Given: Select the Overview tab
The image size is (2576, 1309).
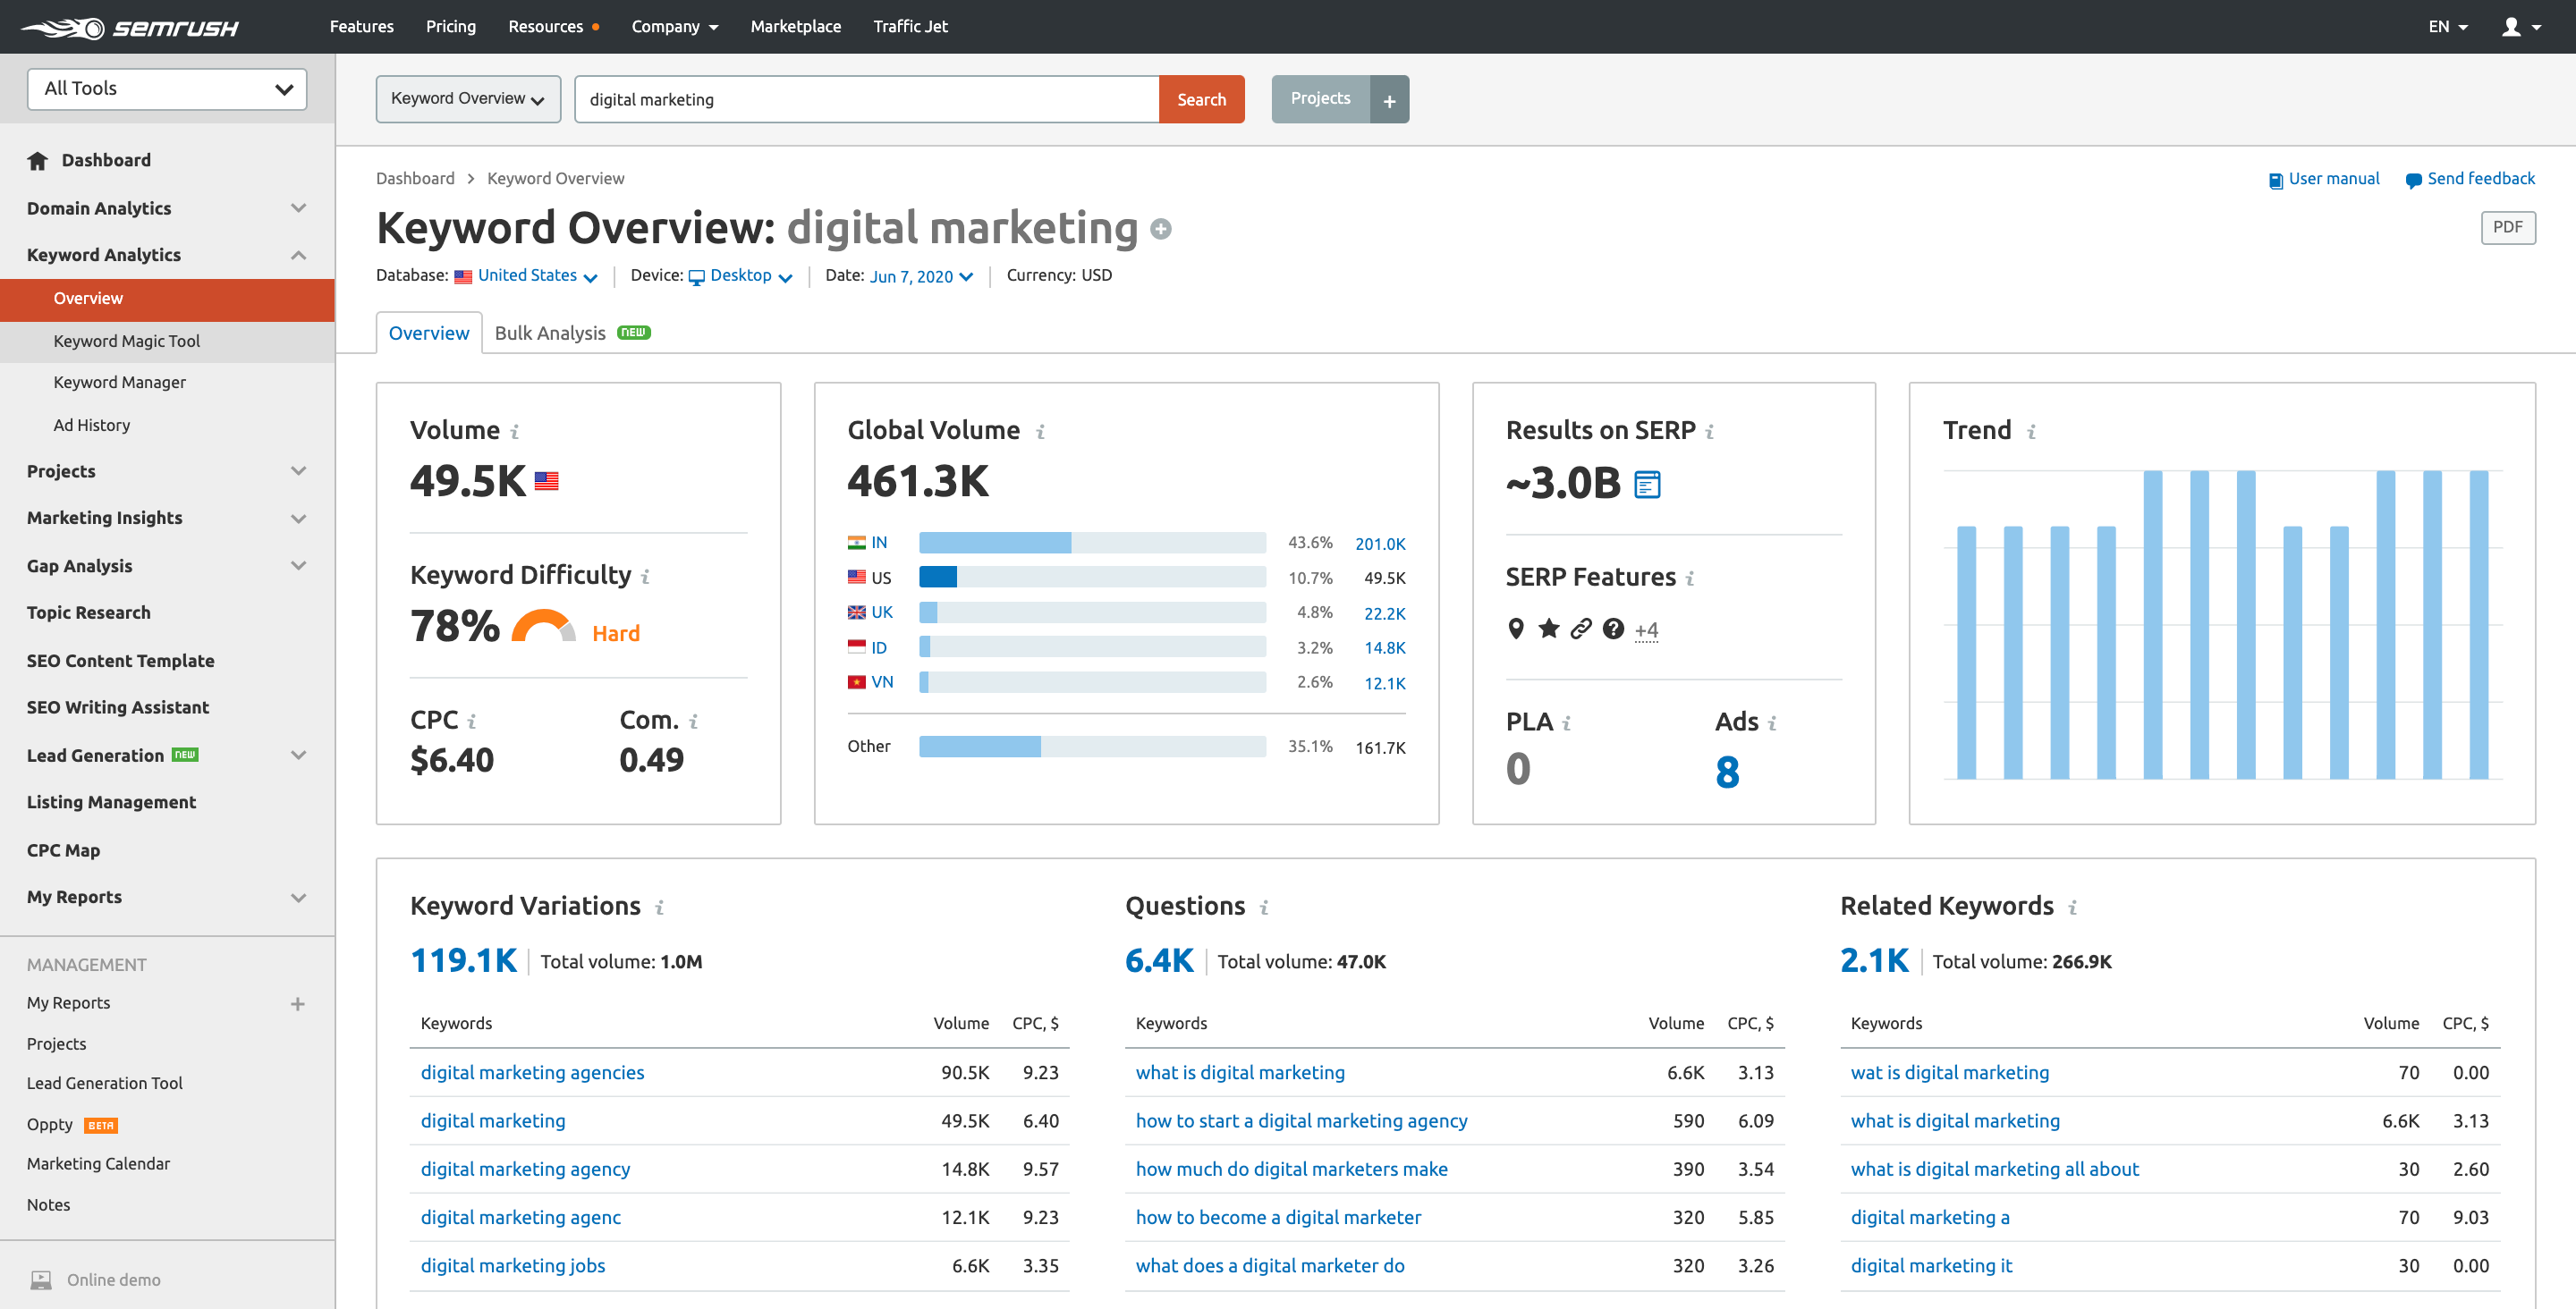Looking at the screenshot, I should (x=429, y=333).
